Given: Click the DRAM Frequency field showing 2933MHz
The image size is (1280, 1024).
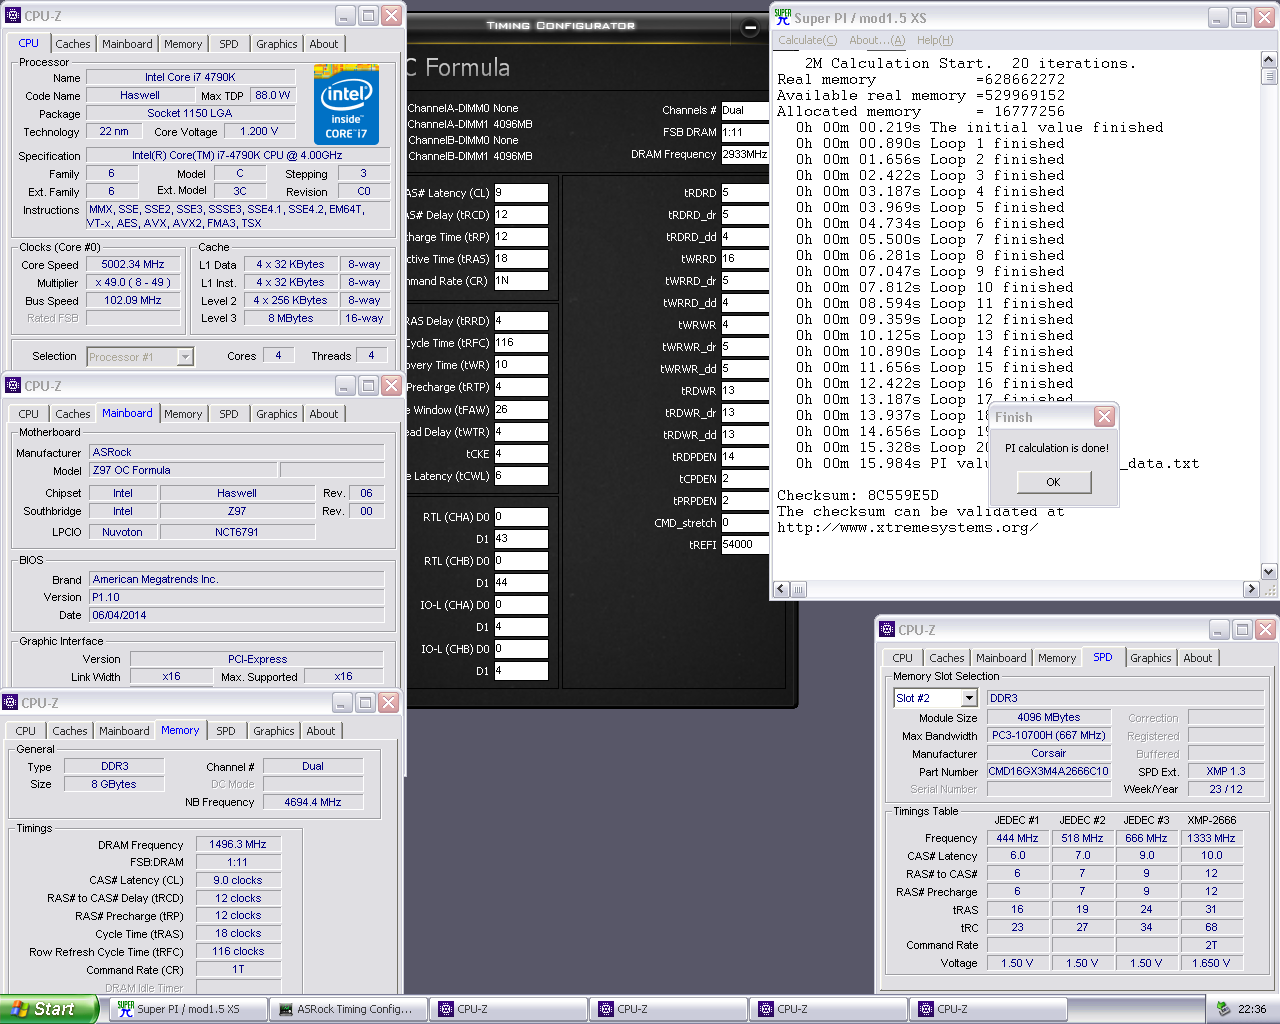Looking at the screenshot, I should [x=745, y=155].
